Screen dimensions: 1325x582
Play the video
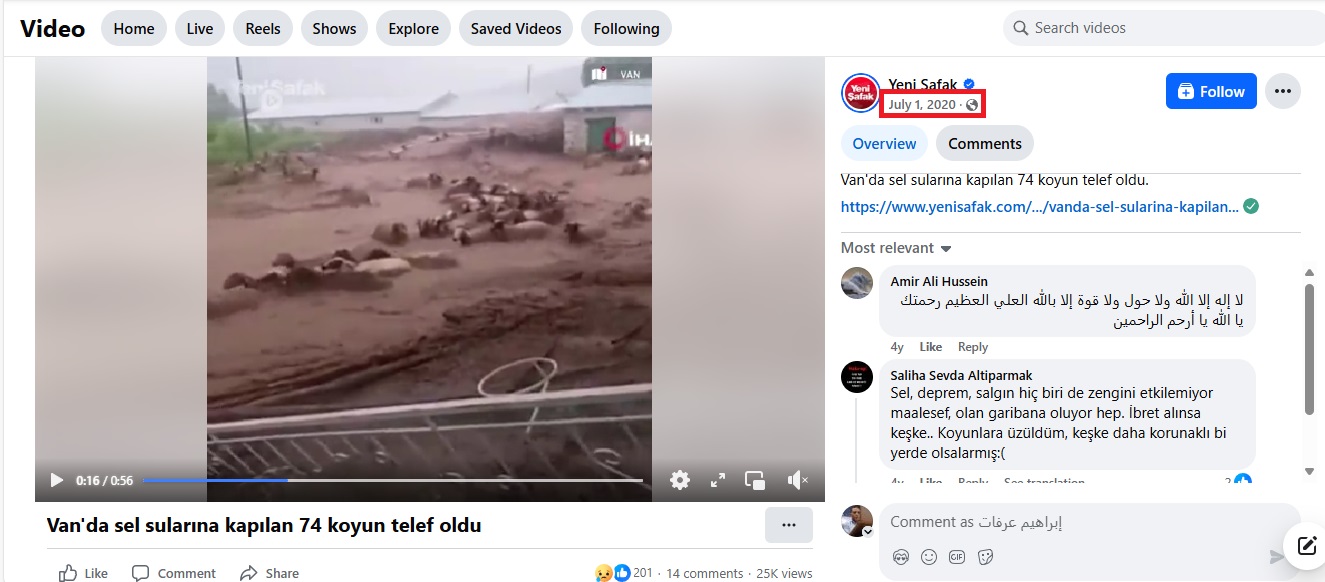click(x=57, y=481)
